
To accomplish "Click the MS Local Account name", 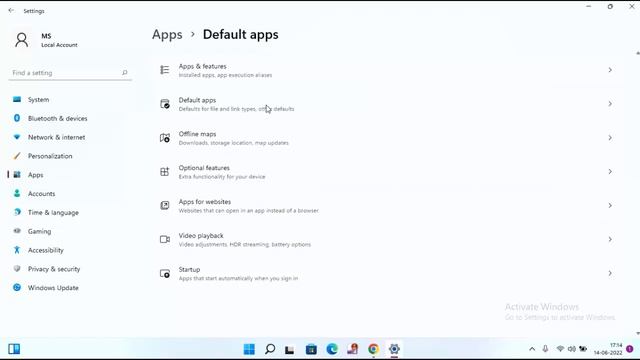I will point(59,40).
